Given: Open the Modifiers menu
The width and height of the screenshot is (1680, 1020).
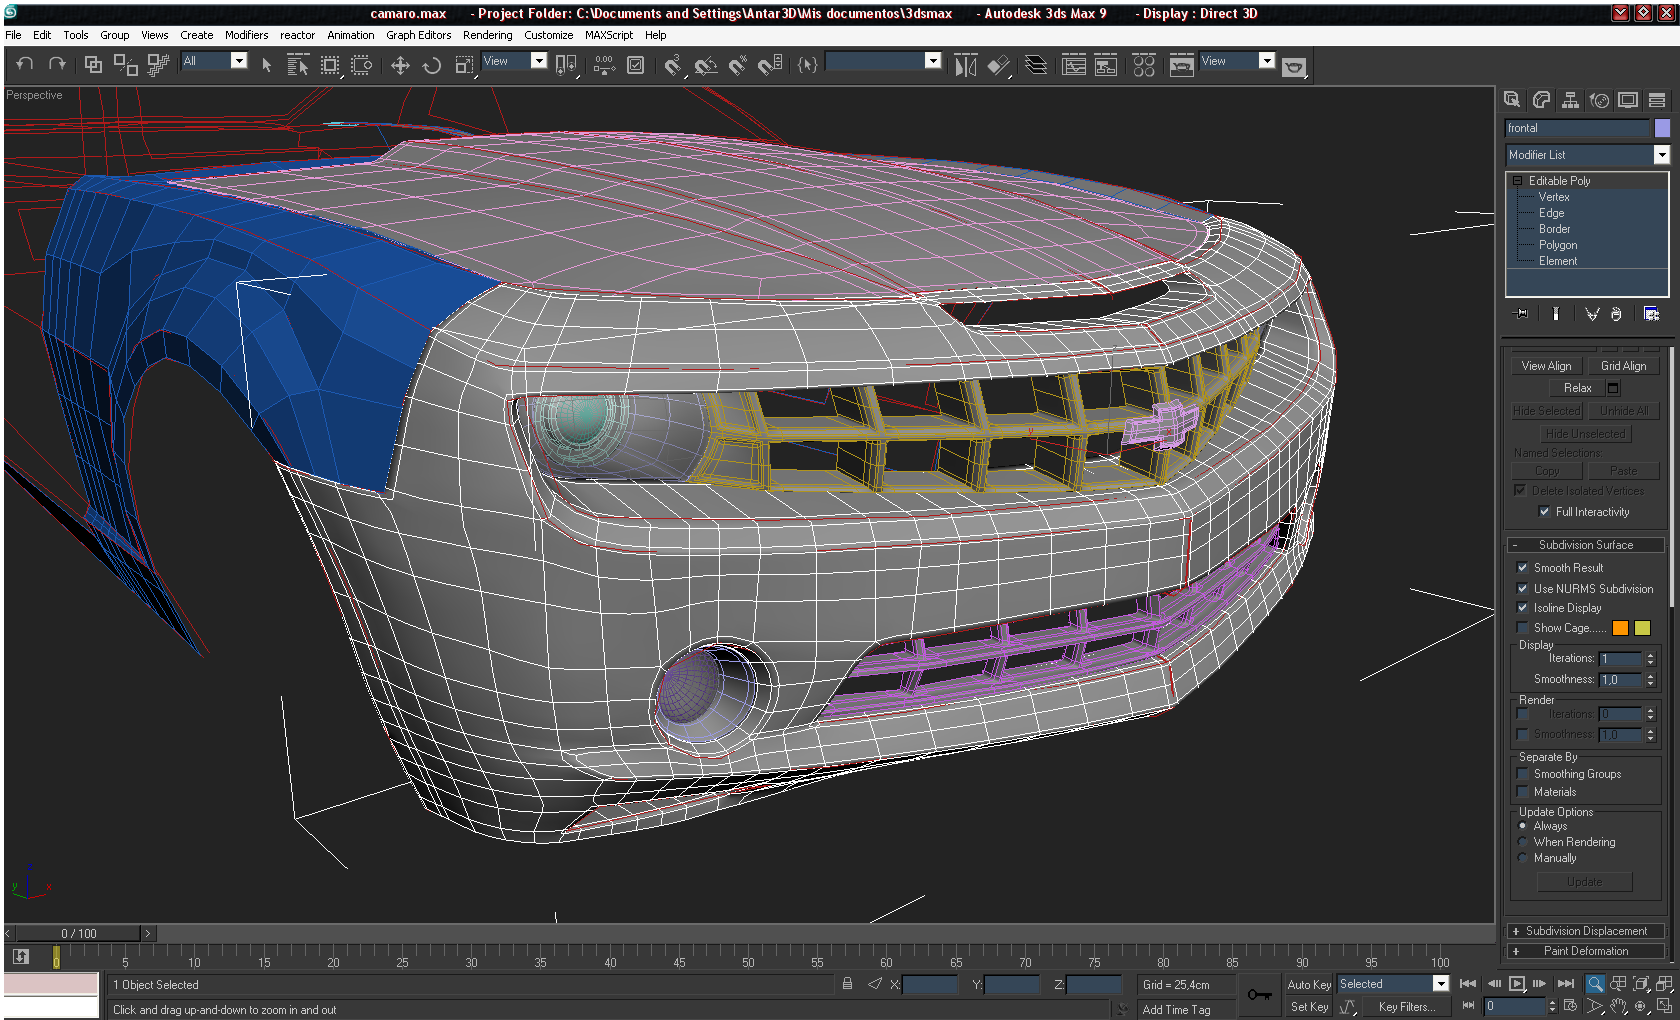Looking at the screenshot, I should click(x=246, y=35).
